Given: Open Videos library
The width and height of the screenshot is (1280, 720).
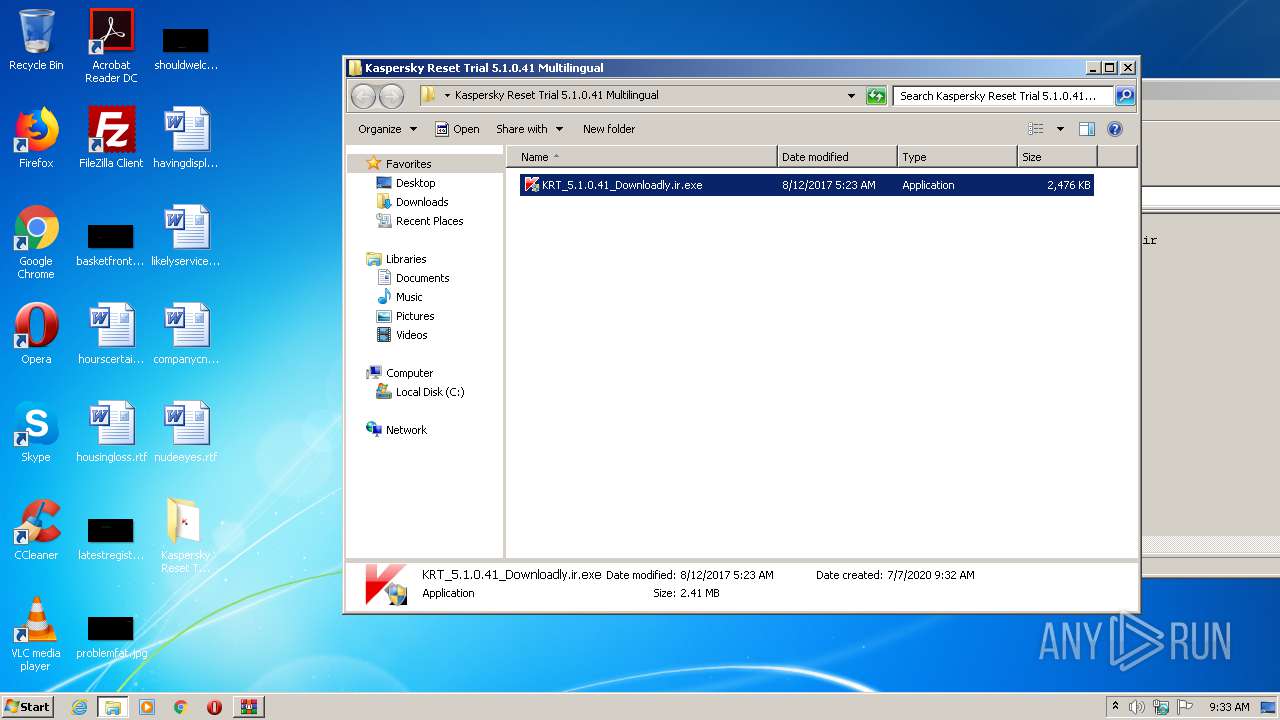Looking at the screenshot, I should tap(402, 335).
